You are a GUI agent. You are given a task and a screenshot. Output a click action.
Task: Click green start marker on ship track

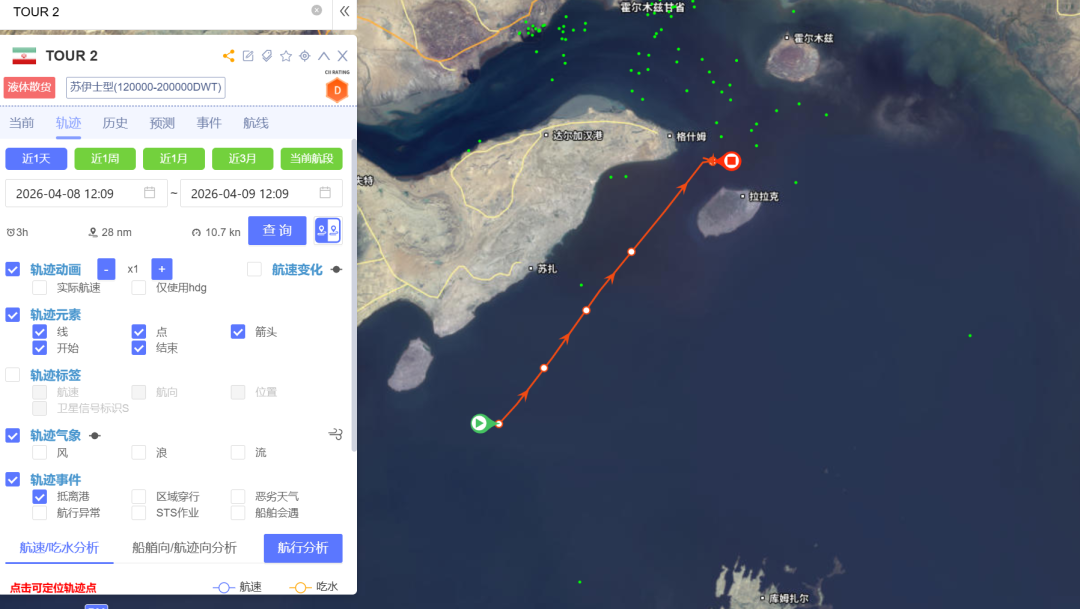pos(479,423)
